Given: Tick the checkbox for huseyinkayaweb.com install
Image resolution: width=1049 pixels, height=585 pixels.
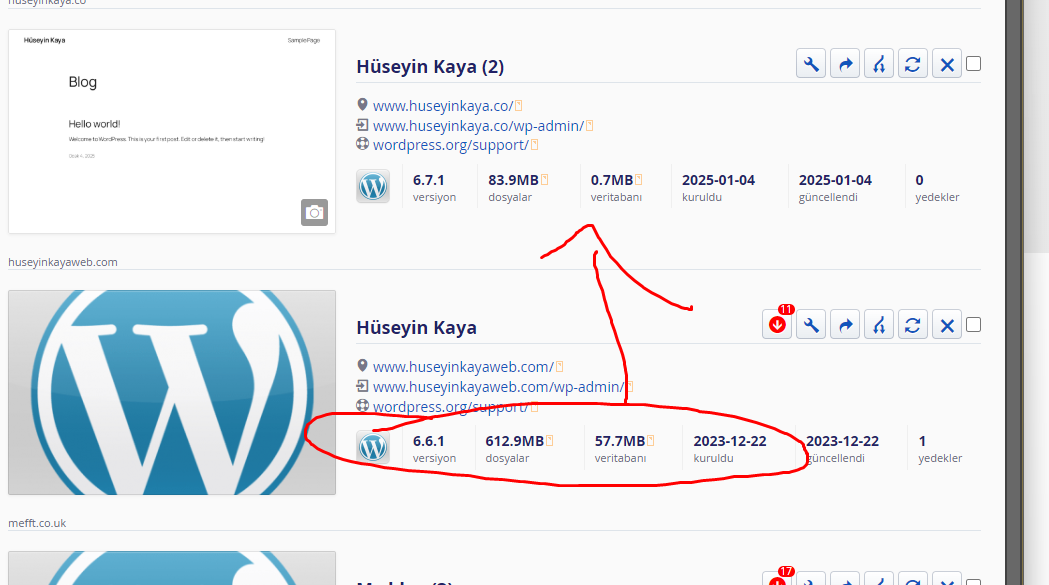Looking at the screenshot, I should click(973, 325).
